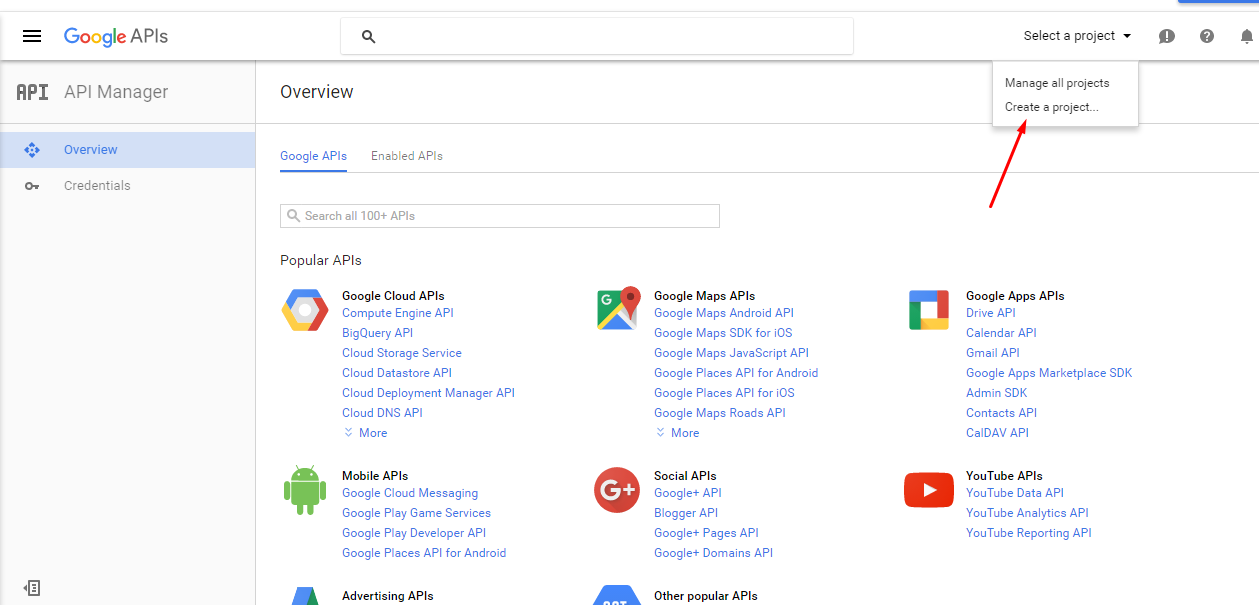Click magnifier icon in API search box
Image resolution: width=1259 pixels, height=605 pixels.
click(x=293, y=216)
